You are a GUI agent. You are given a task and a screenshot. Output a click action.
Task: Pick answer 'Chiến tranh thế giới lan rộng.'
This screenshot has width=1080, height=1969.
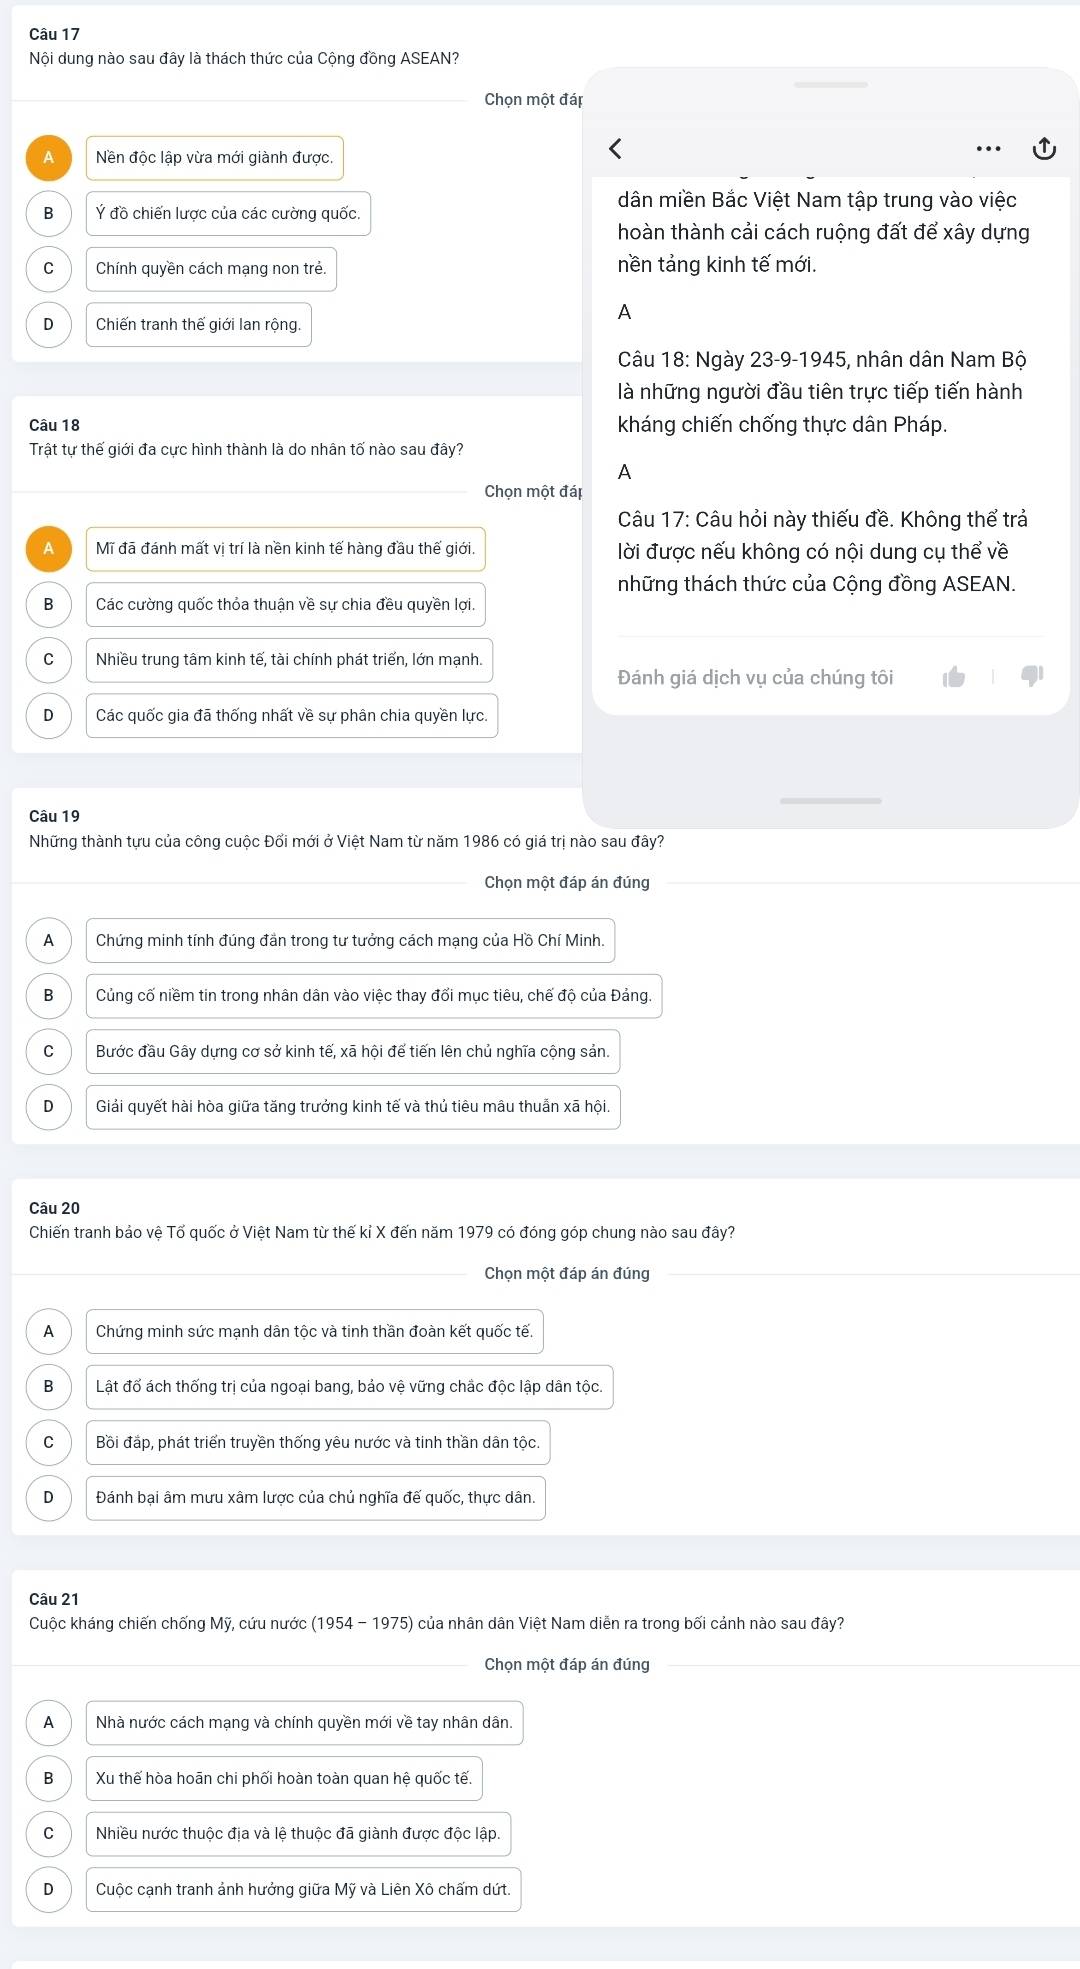tap(199, 325)
